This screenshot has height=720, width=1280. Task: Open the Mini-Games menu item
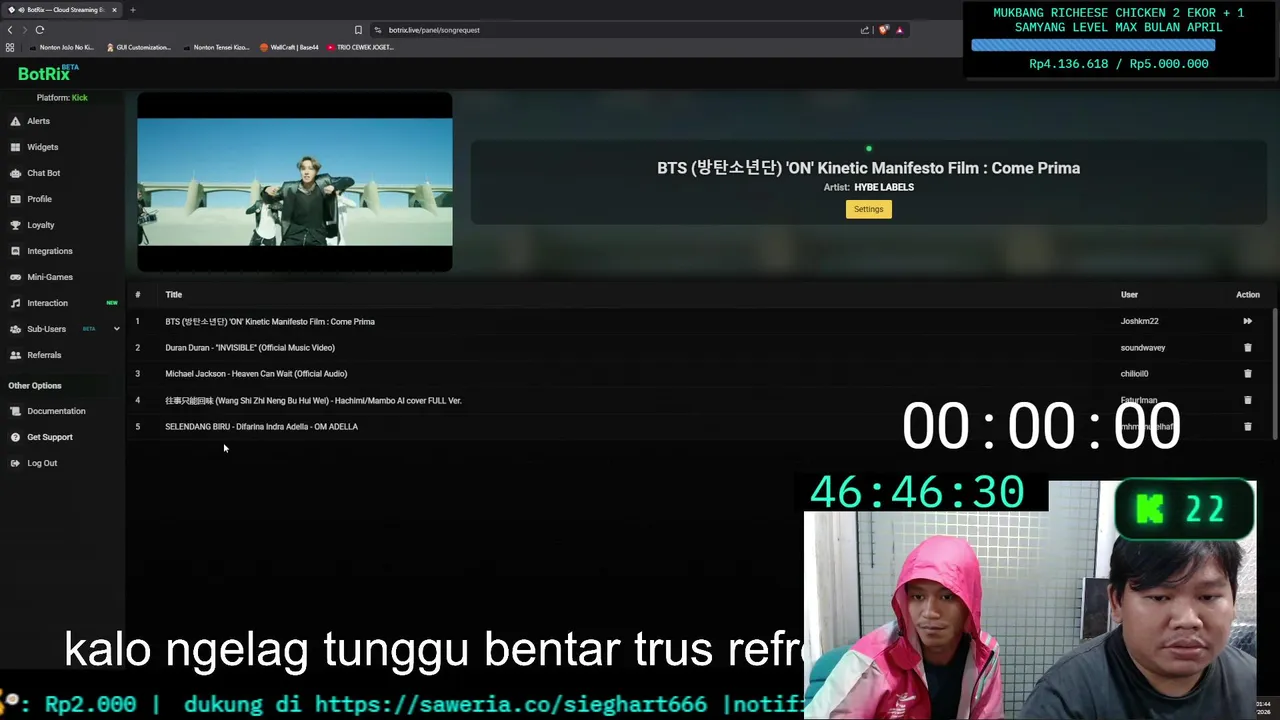(x=50, y=277)
